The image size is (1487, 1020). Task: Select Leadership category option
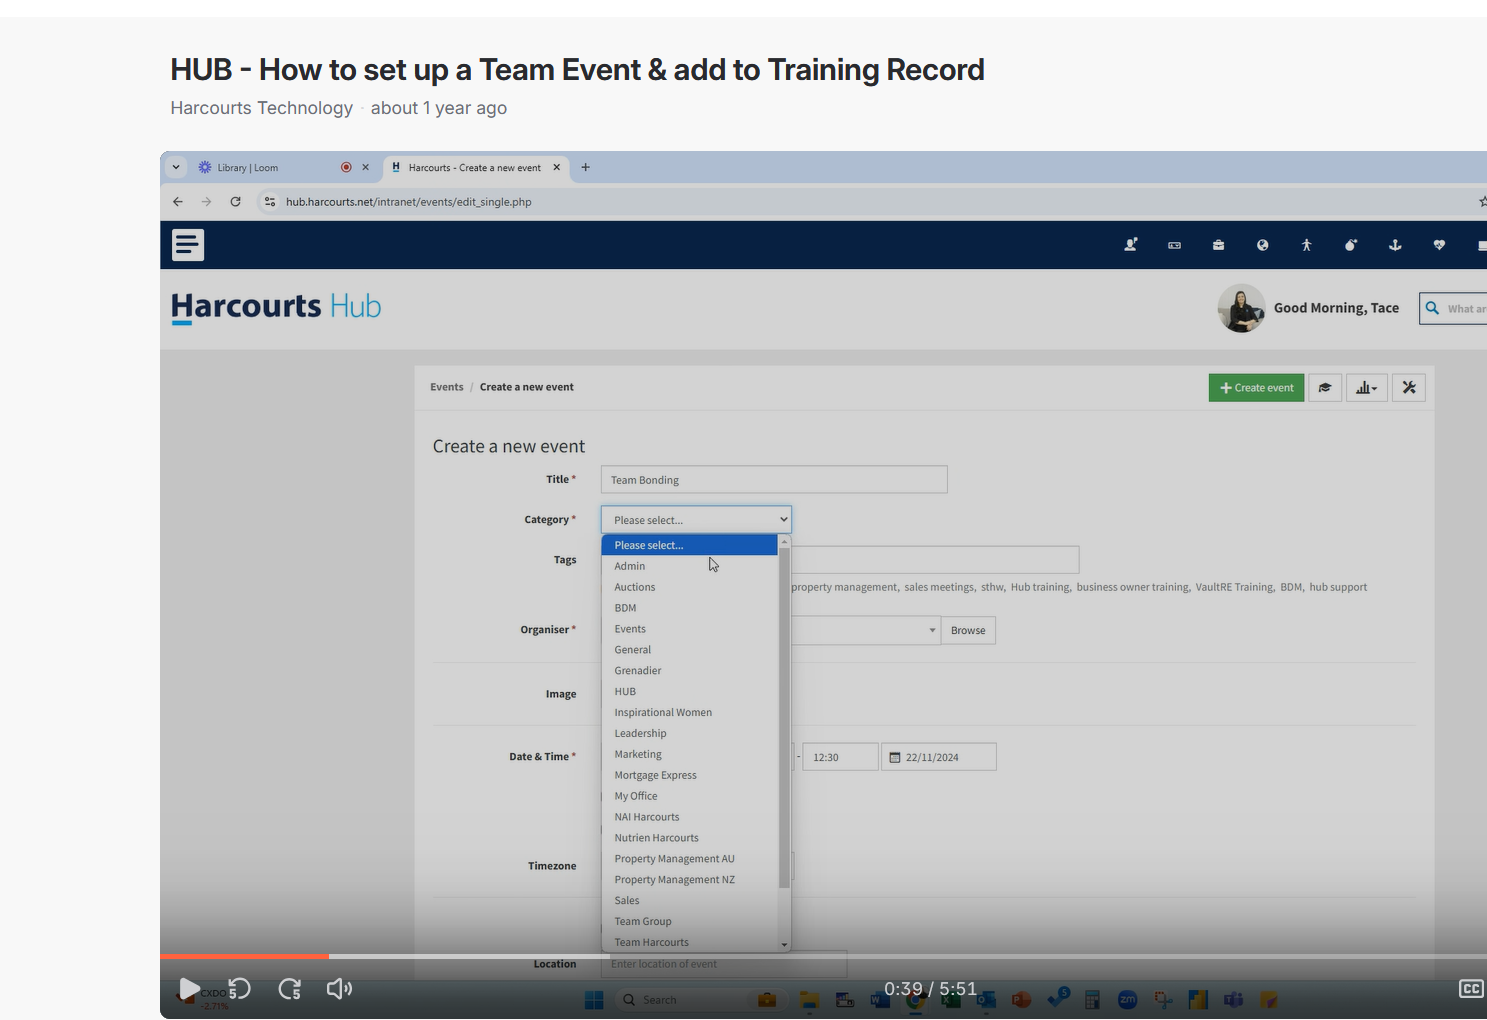[x=689, y=734]
